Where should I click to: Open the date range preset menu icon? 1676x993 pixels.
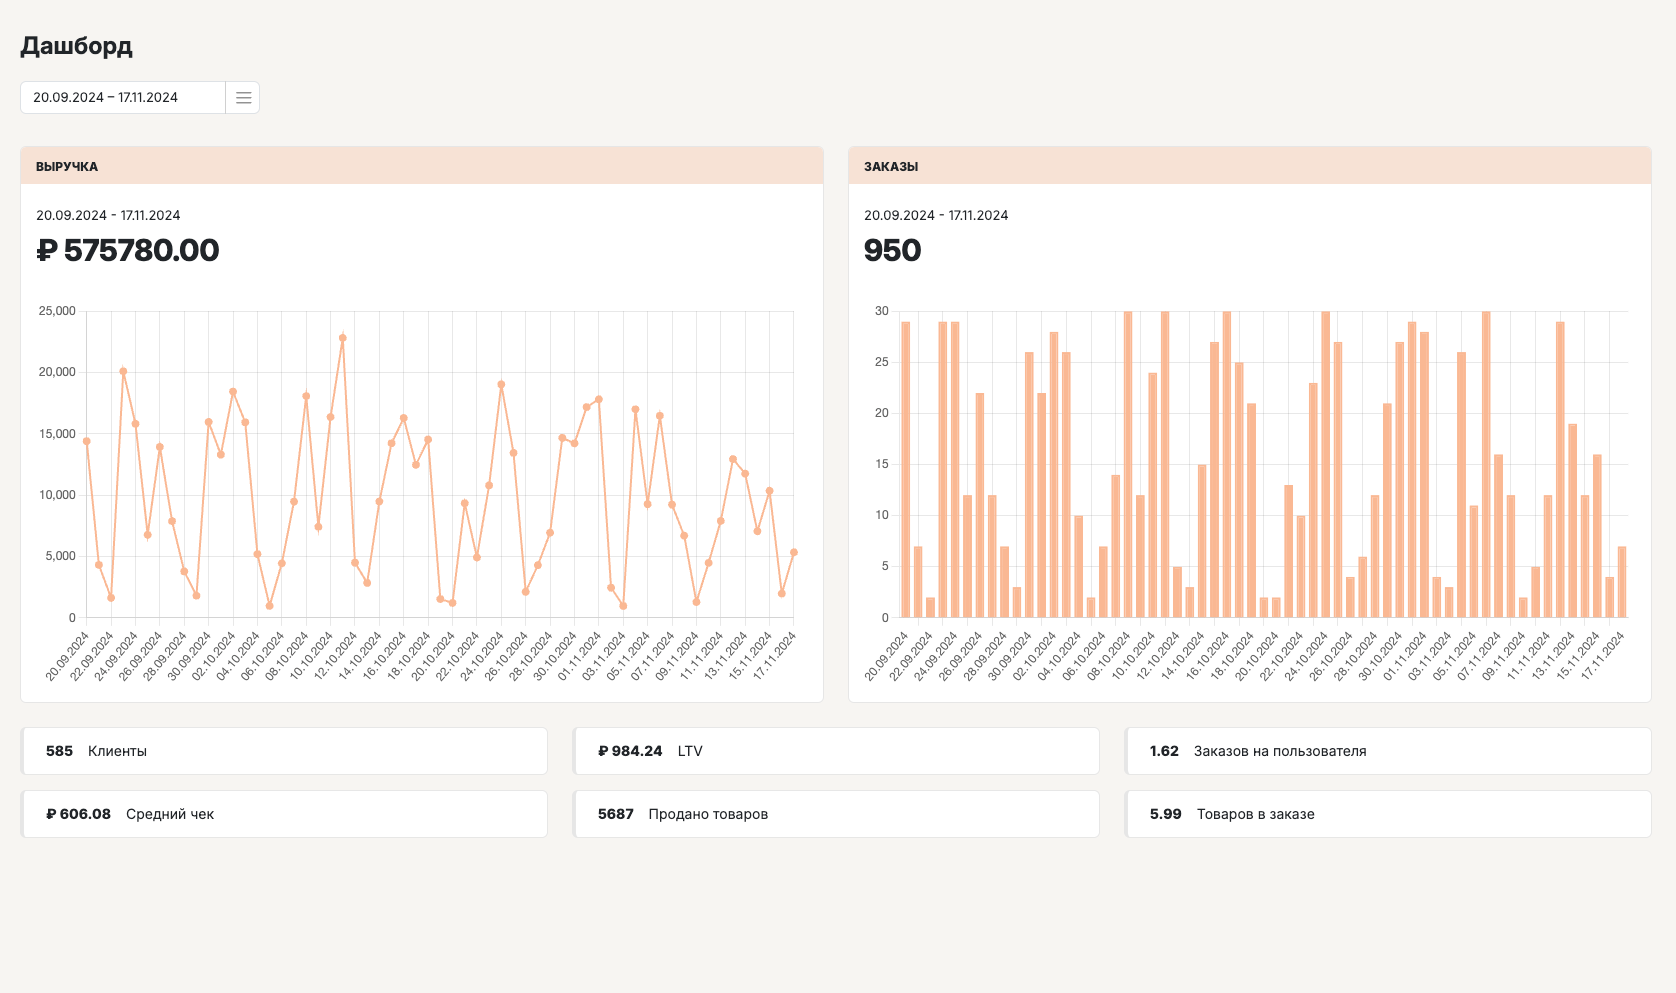coord(243,98)
